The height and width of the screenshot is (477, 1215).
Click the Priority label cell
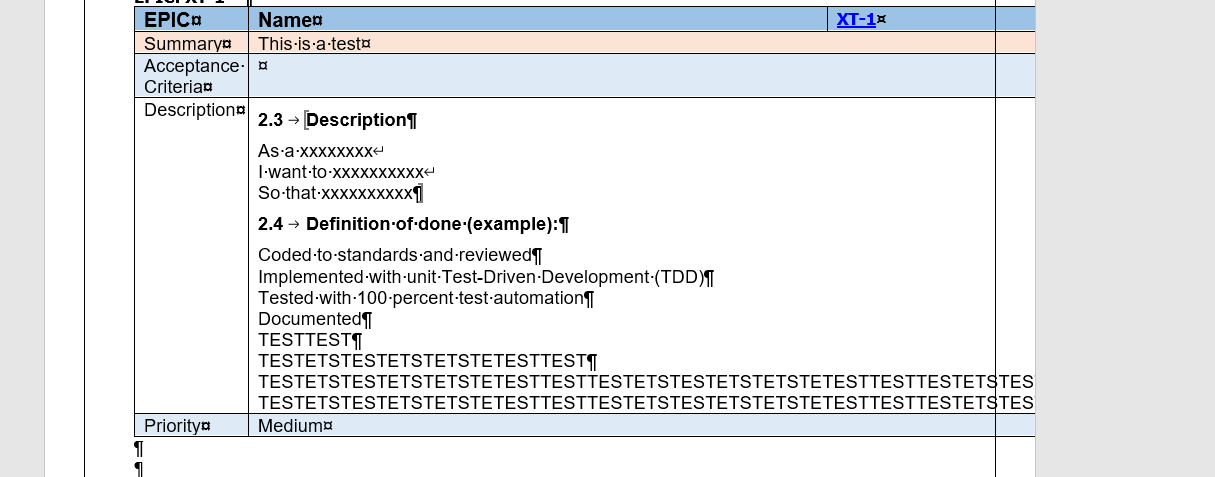pyautogui.click(x=176, y=426)
